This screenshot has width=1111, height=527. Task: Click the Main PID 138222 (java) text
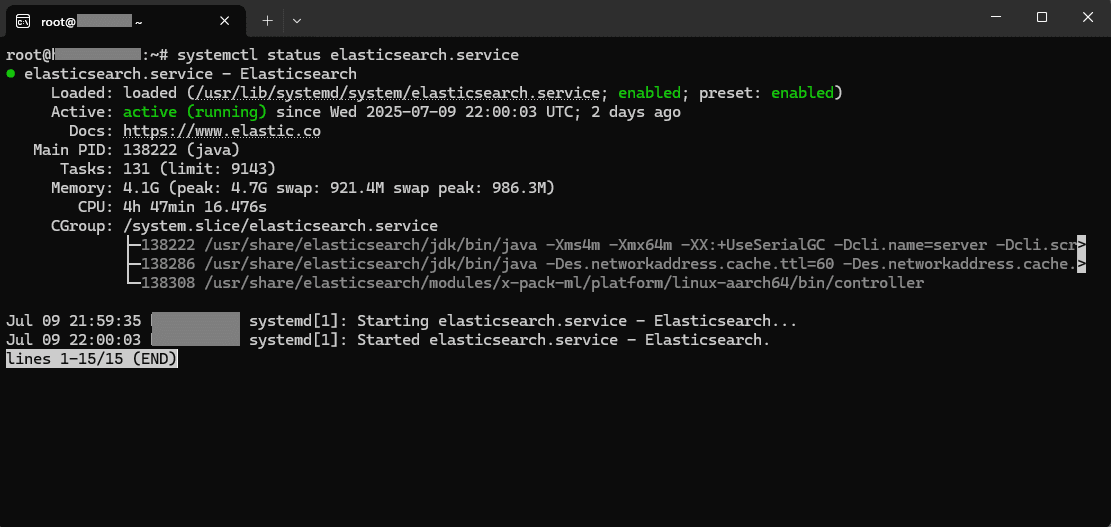(181, 150)
